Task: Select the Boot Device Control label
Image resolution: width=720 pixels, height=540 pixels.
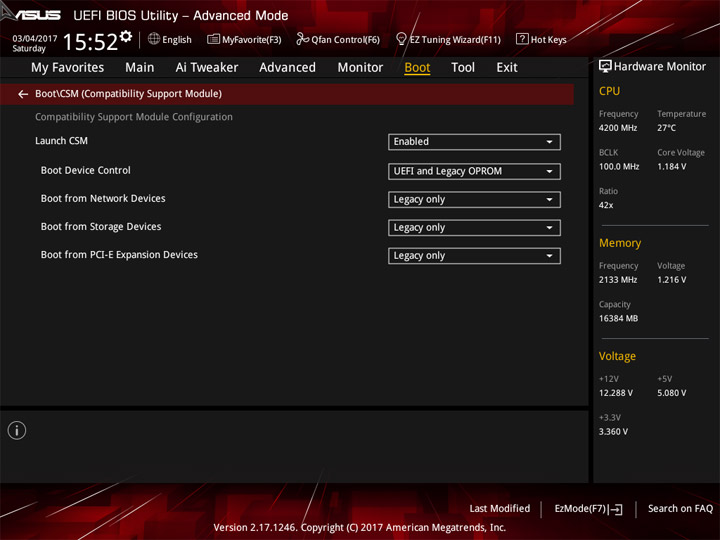Action: pos(85,170)
